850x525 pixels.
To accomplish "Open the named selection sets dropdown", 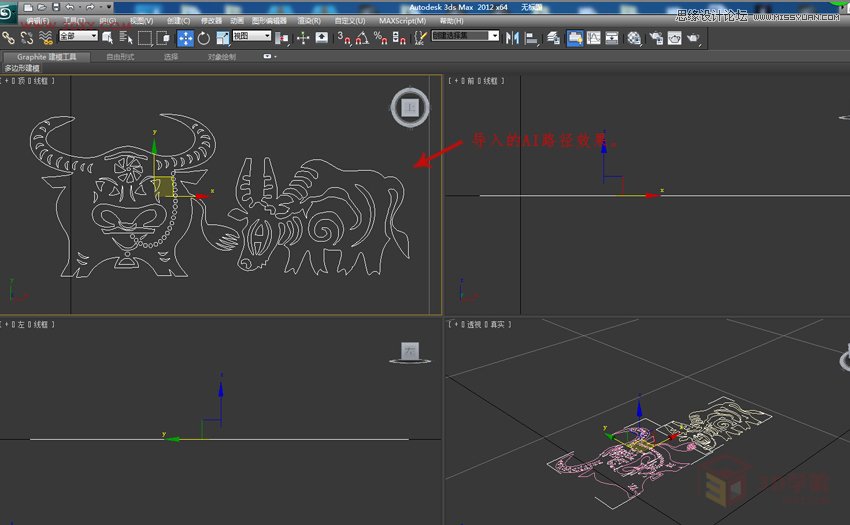I will click(465, 36).
